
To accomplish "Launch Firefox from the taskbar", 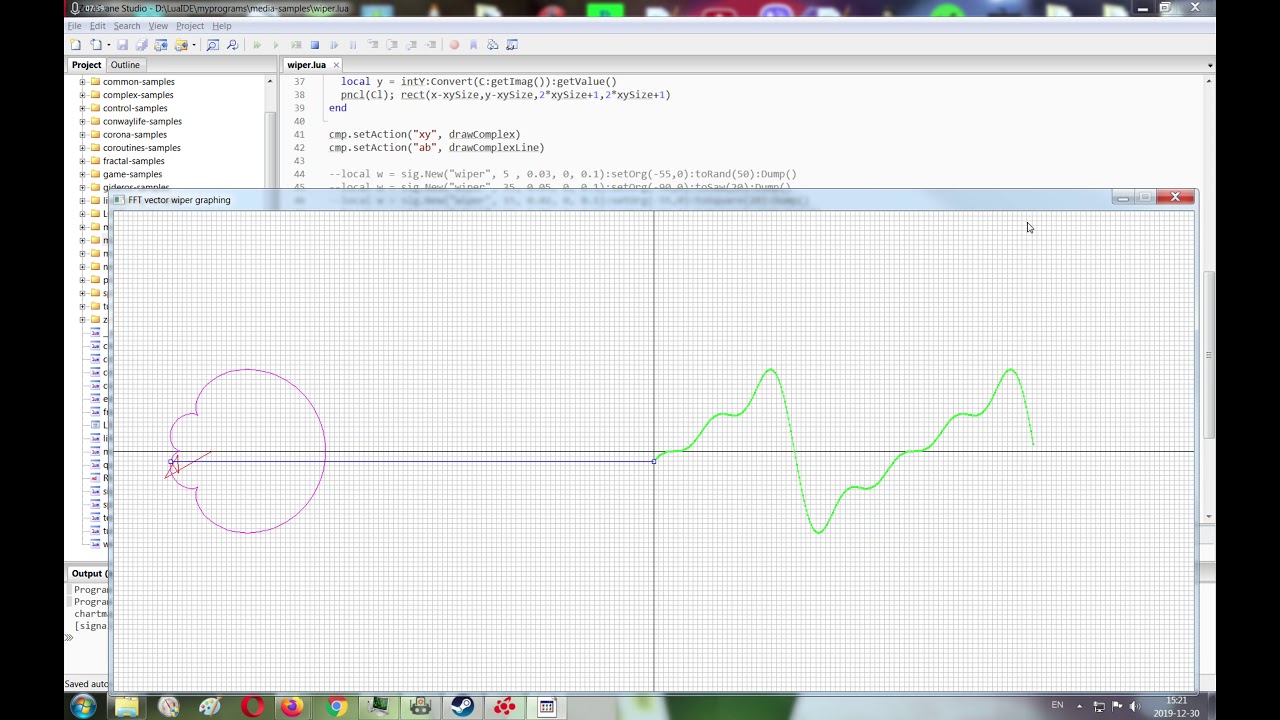I will 292,707.
